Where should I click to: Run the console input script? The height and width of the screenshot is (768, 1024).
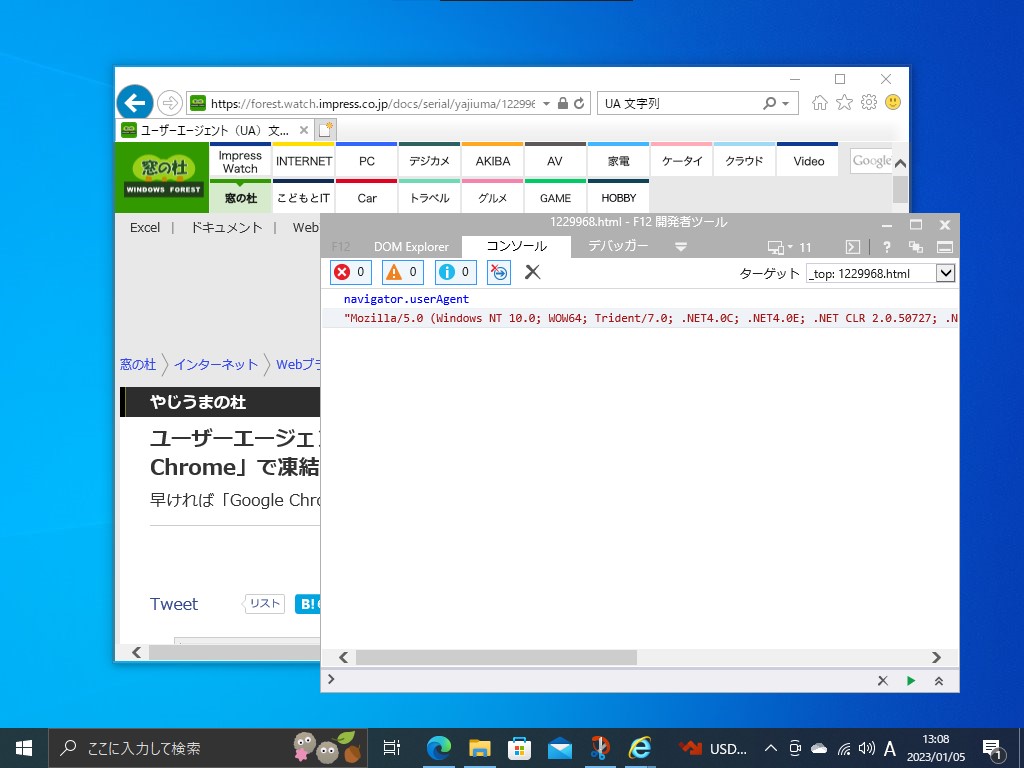tap(910, 680)
